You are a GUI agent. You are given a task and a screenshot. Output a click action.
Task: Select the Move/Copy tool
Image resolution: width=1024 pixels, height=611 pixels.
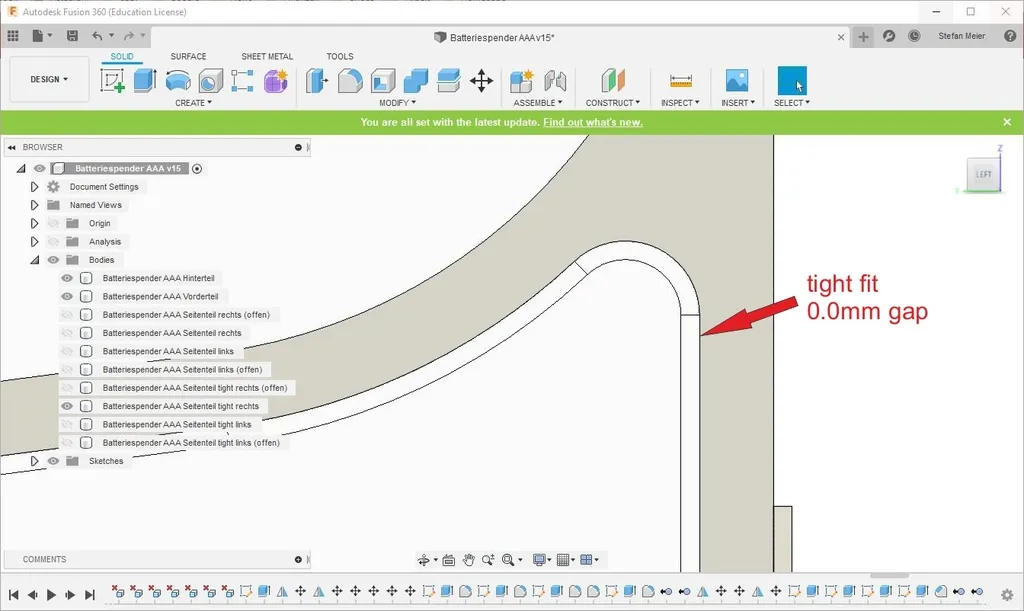pos(481,81)
